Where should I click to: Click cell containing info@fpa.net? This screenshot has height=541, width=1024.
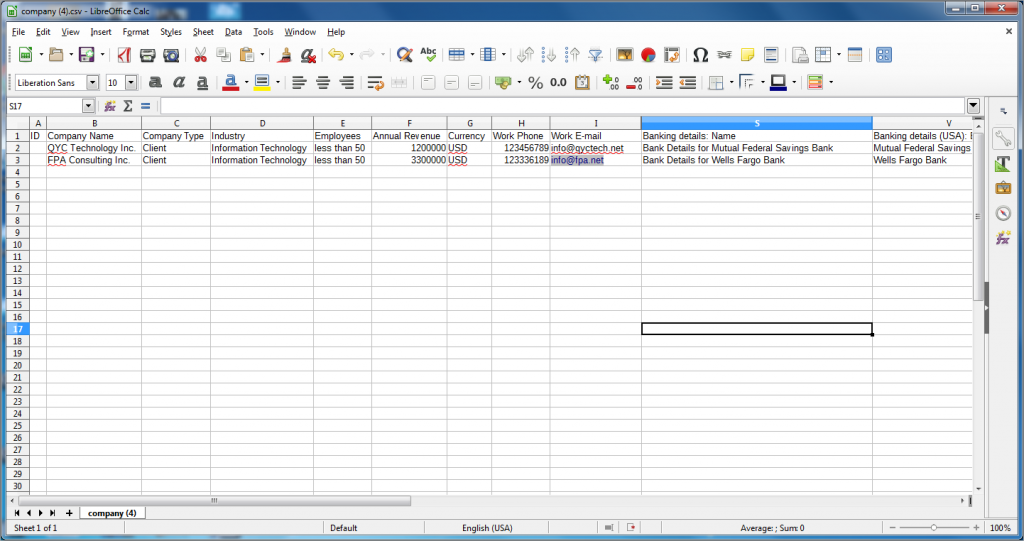click(596, 160)
